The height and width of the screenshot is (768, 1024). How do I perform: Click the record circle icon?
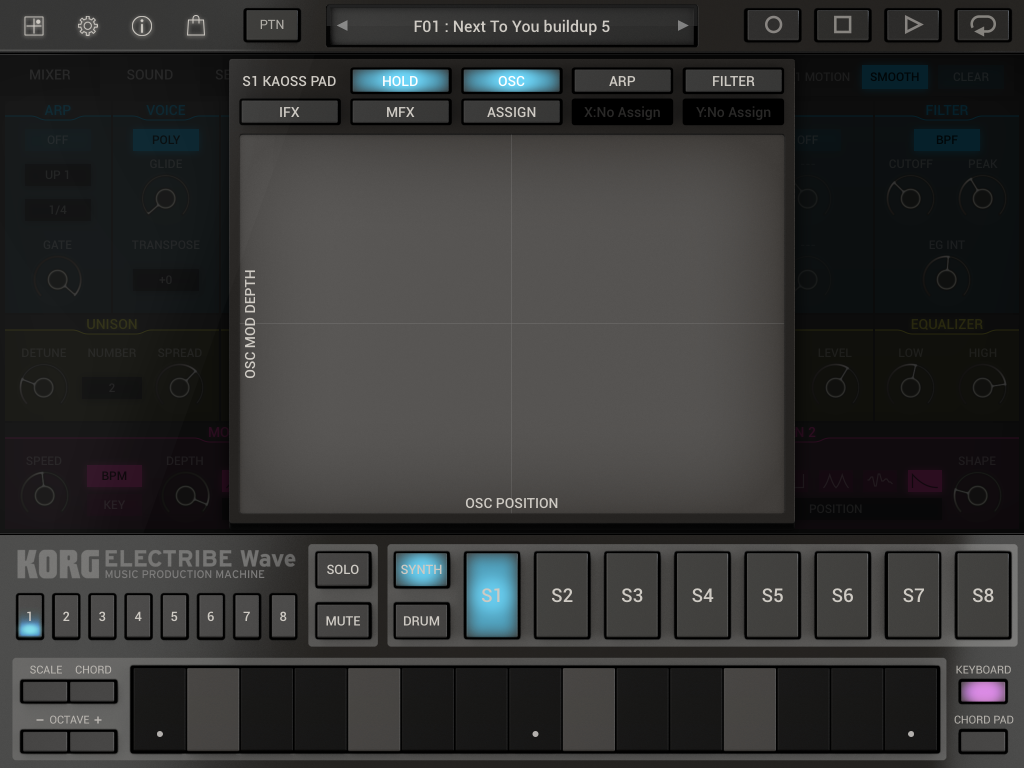tap(772, 25)
